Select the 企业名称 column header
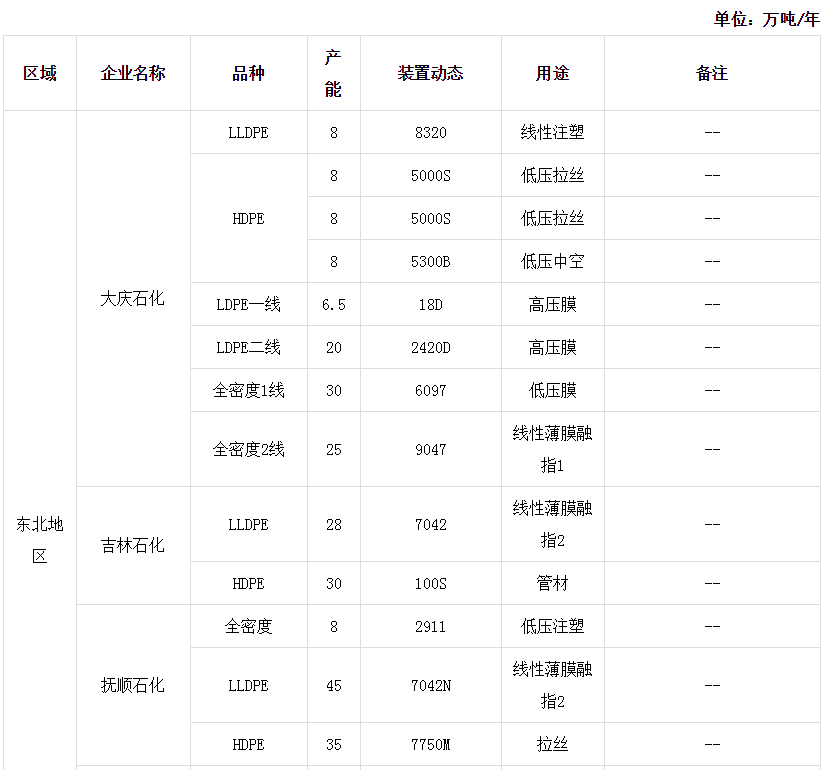This screenshot has height=770, width=826. (x=133, y=74)
